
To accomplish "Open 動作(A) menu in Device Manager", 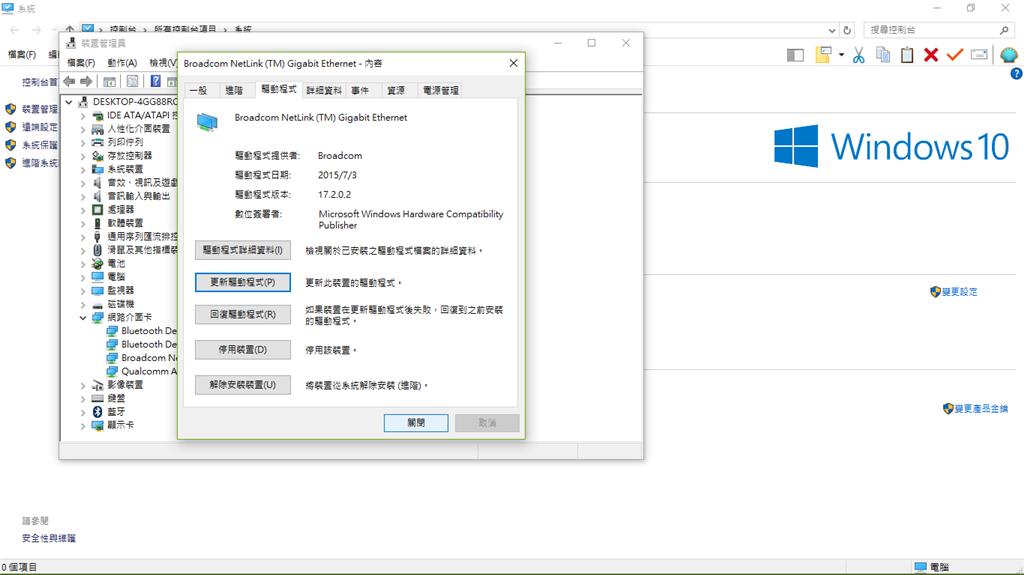I will point(122,63).
